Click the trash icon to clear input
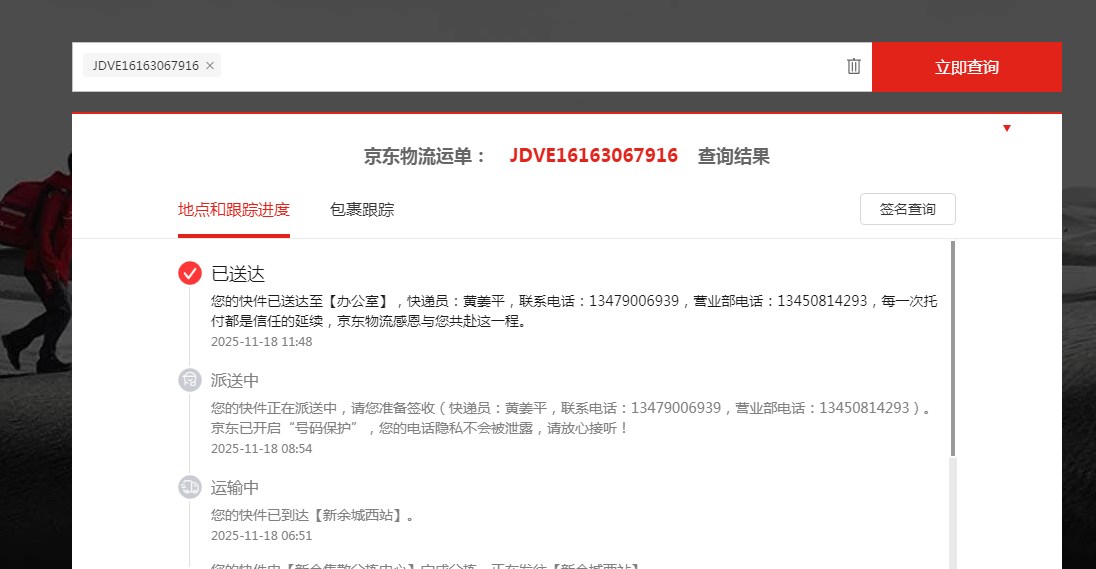1096x569 pixels. pos(853,66)
